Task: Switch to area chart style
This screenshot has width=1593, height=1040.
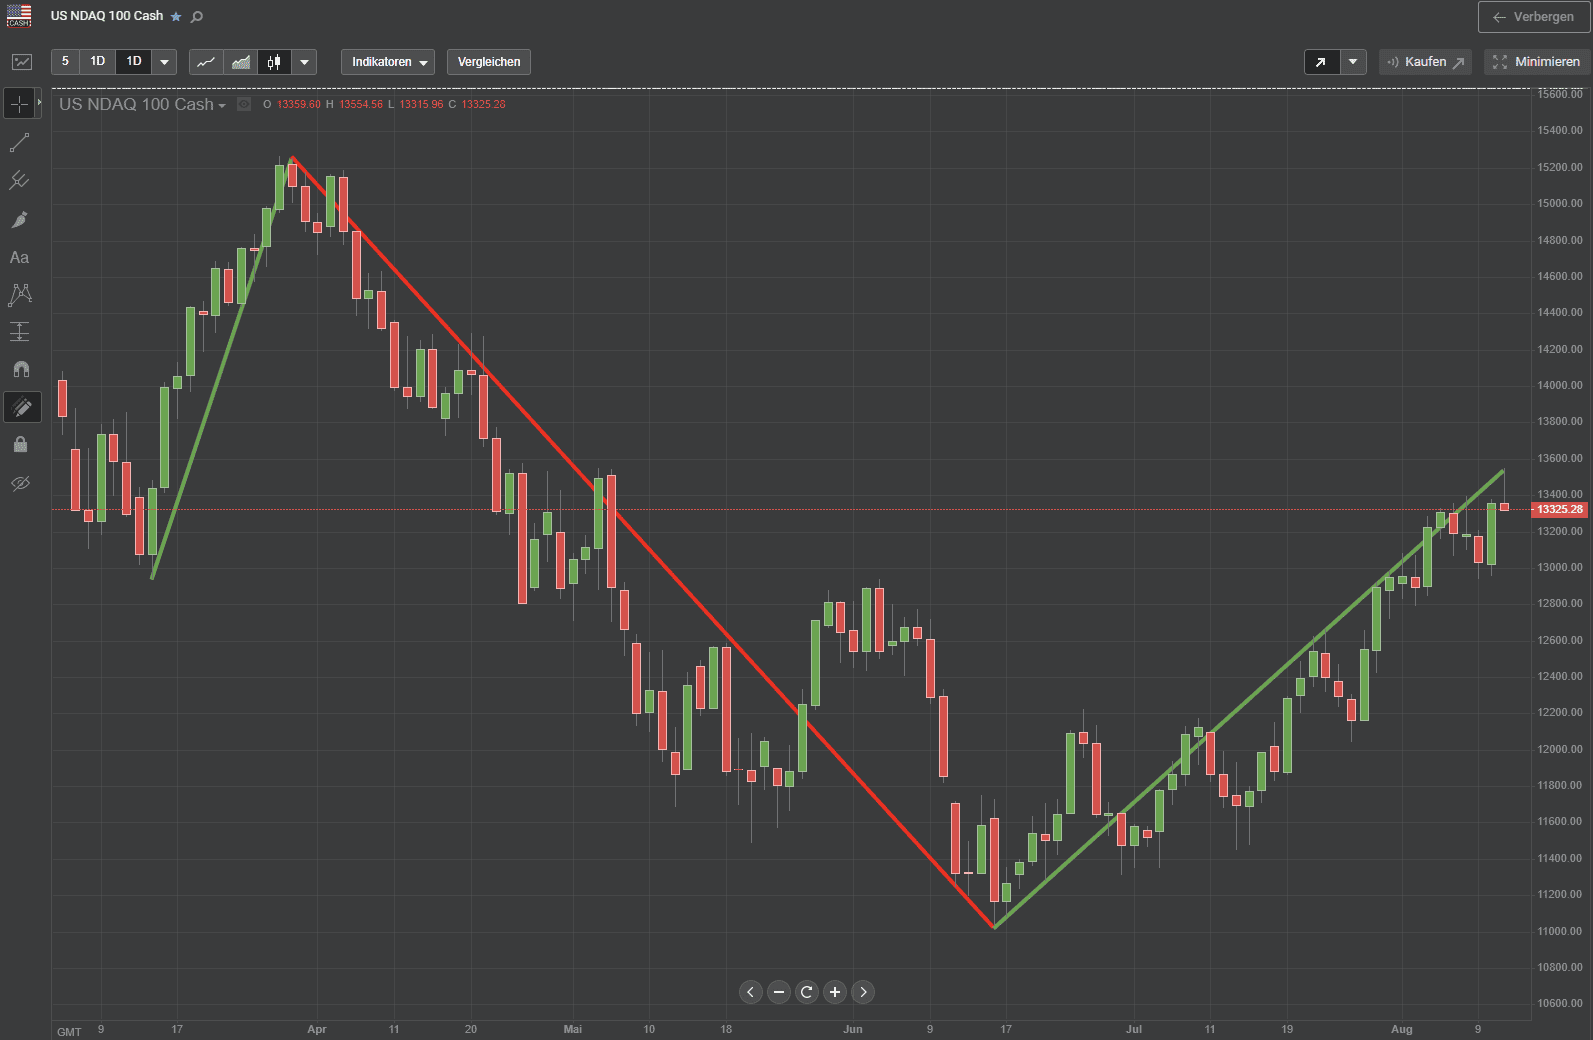Action: click(240, 62)
